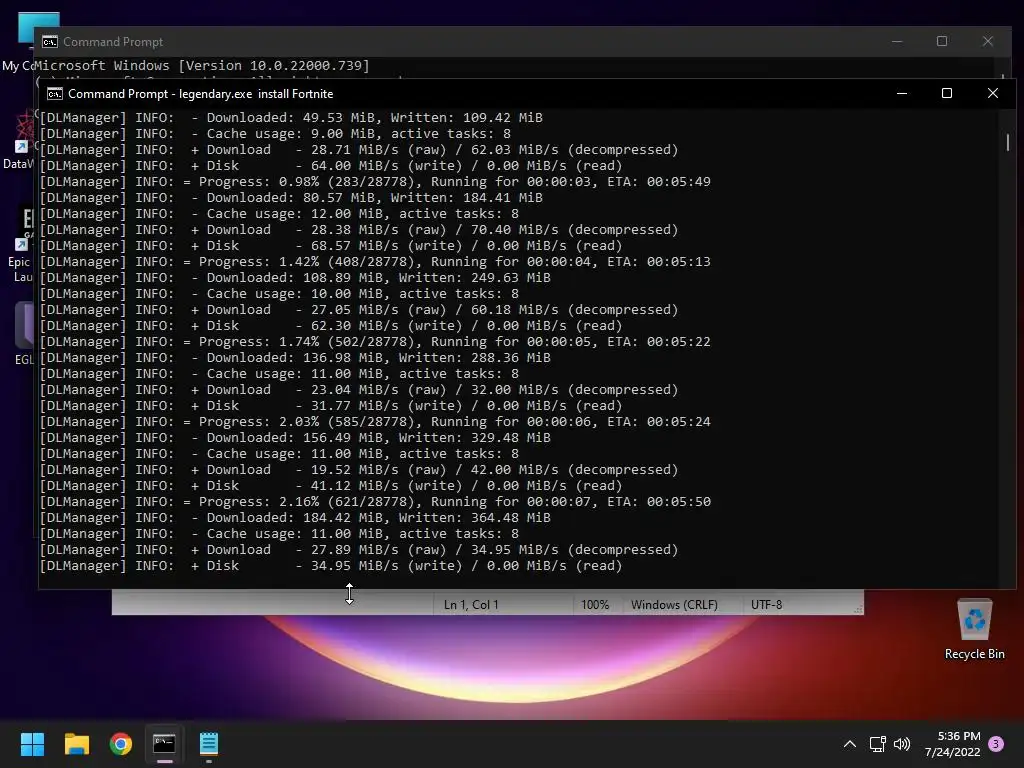Click the line with Progress: 0.98% (283/28778)
This screenshot has width=1024, height=768.
(x=376, y=182)
